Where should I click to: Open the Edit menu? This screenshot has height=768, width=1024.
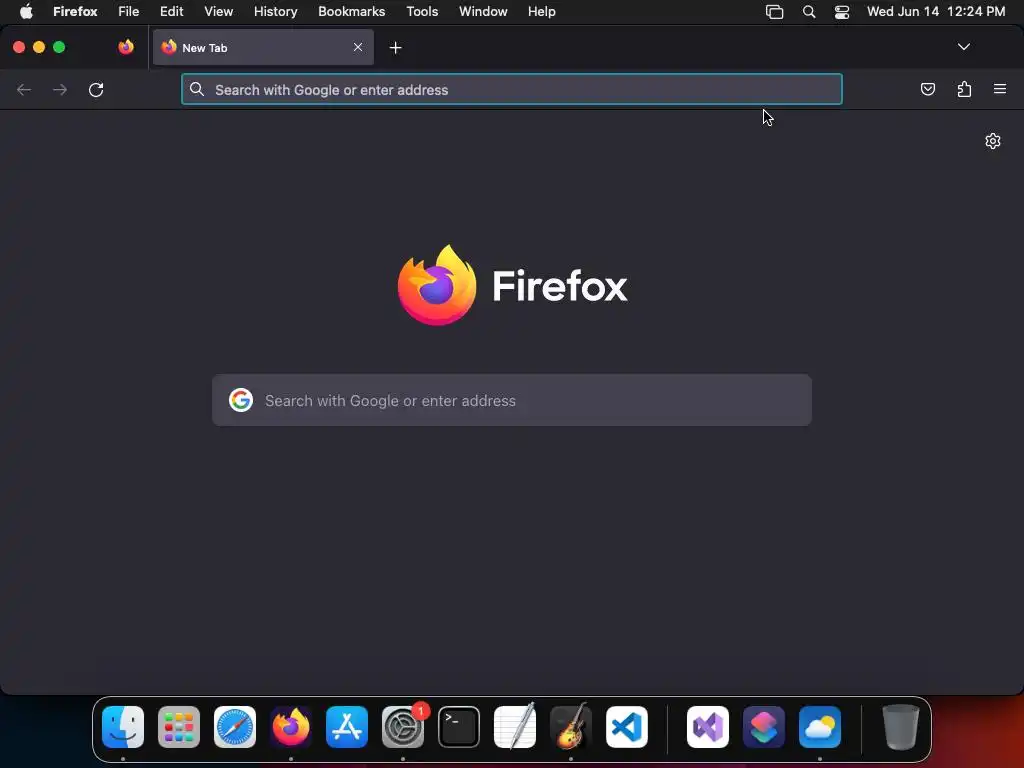[x=172, y=12]
